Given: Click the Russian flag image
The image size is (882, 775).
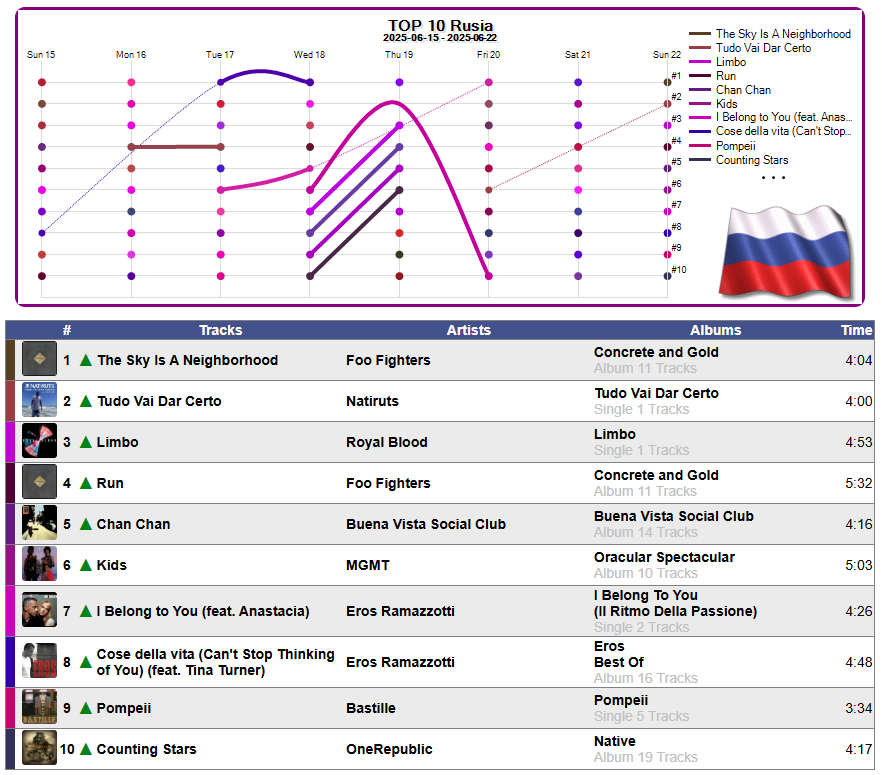Looking at the screenshot, I should point(786,253).
